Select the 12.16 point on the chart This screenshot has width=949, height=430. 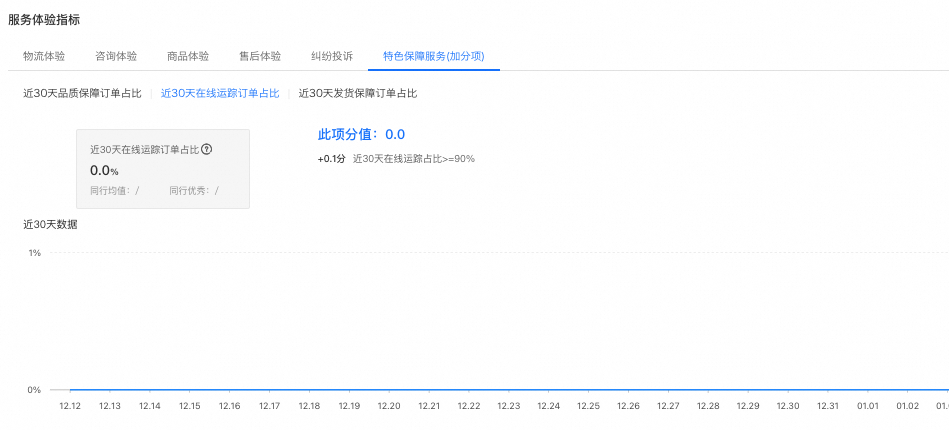point(230,406)
